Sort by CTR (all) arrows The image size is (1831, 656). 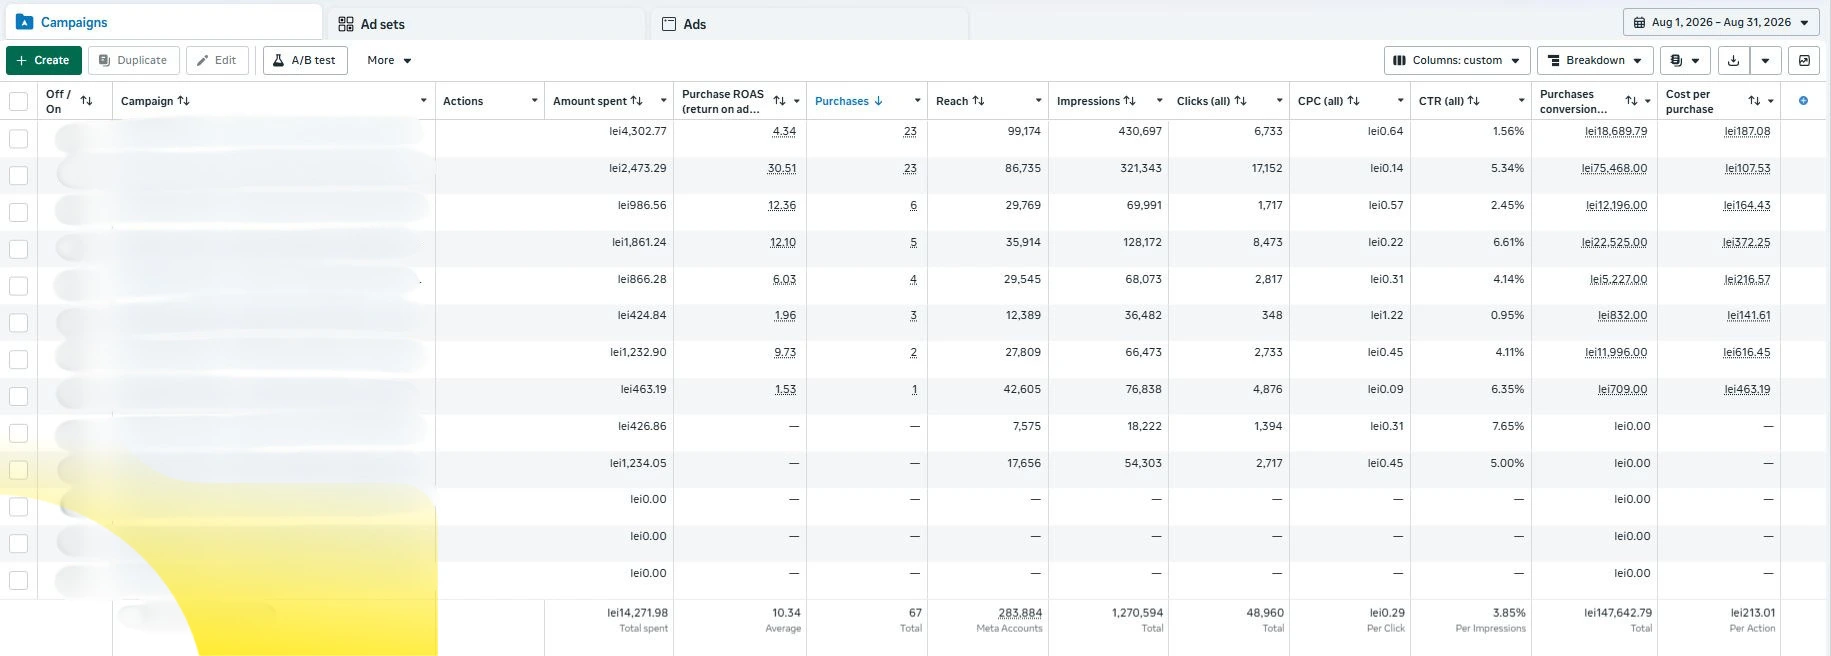click(1474, 101)
